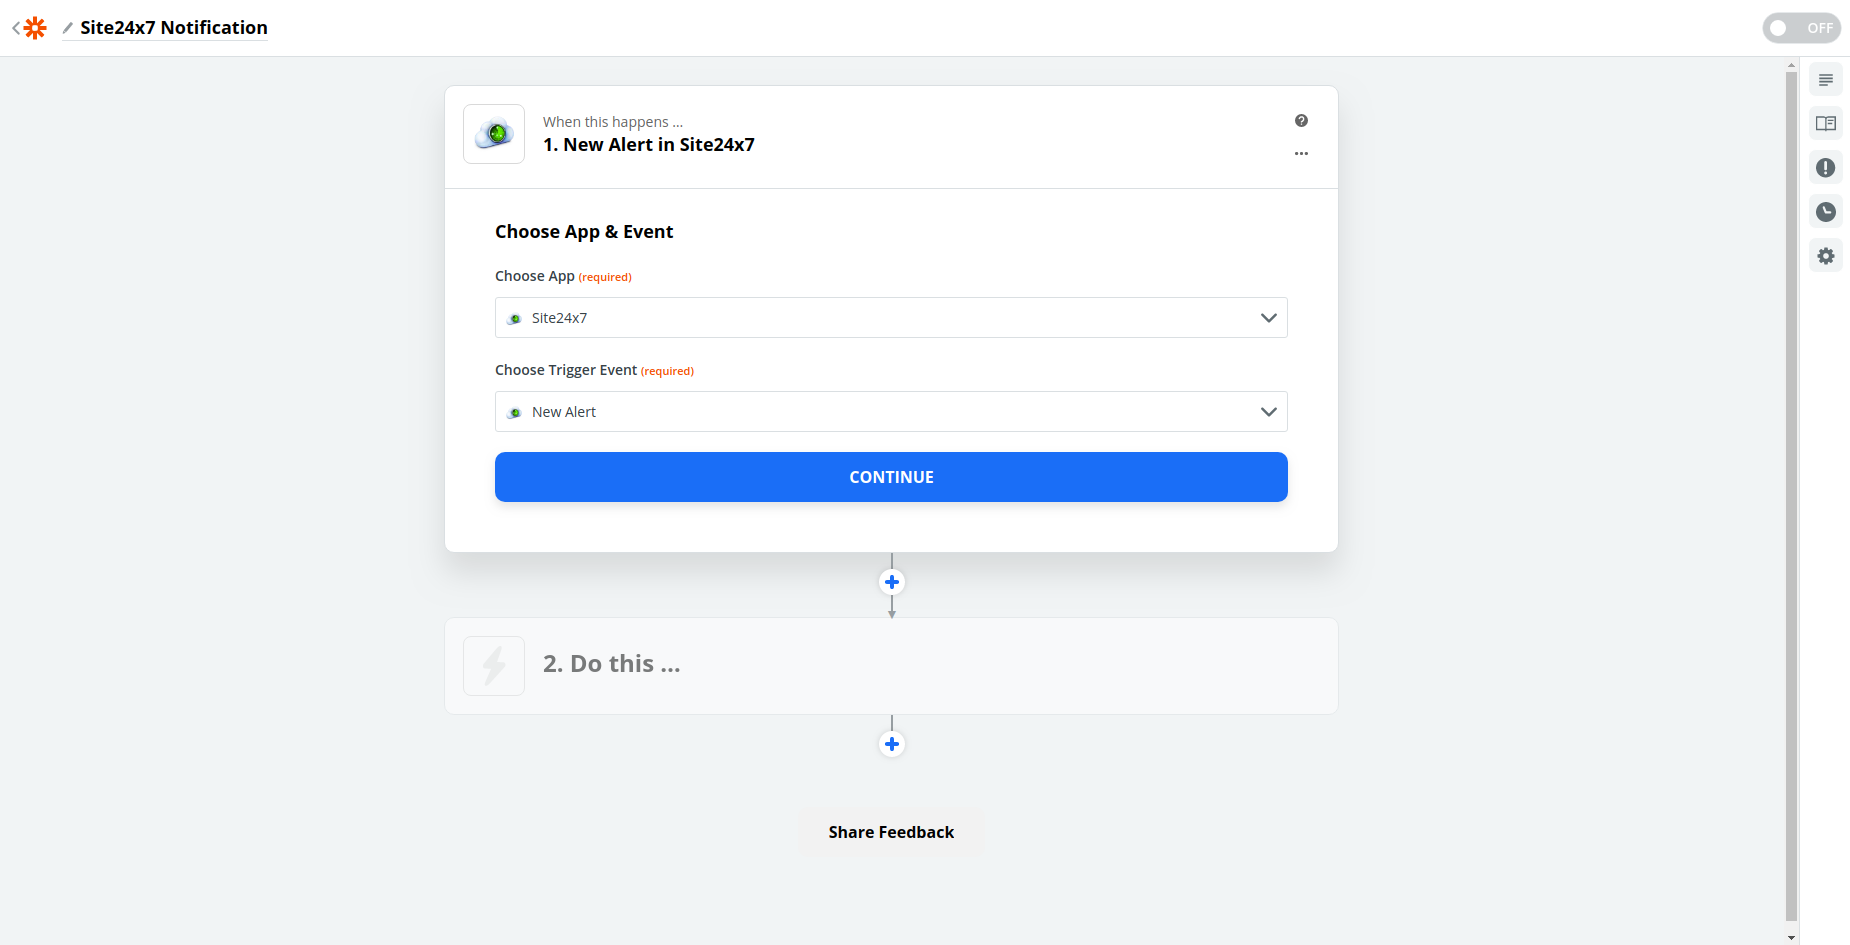Screen dimensions: 1850x945
Task: Open the Zap settings gear icon
Action: coord(1826,256)
